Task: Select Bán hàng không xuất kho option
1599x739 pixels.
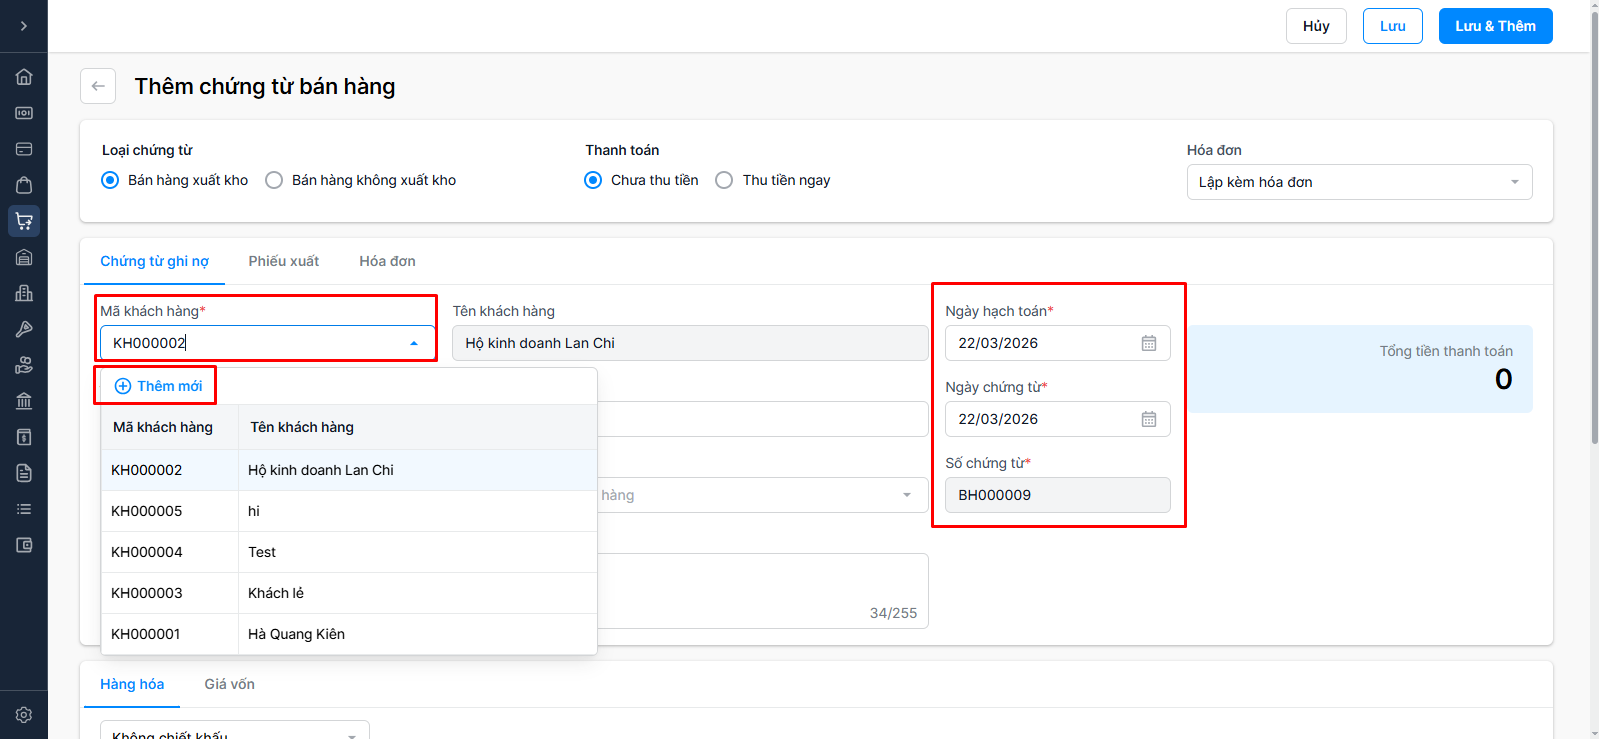Action: 274,180
